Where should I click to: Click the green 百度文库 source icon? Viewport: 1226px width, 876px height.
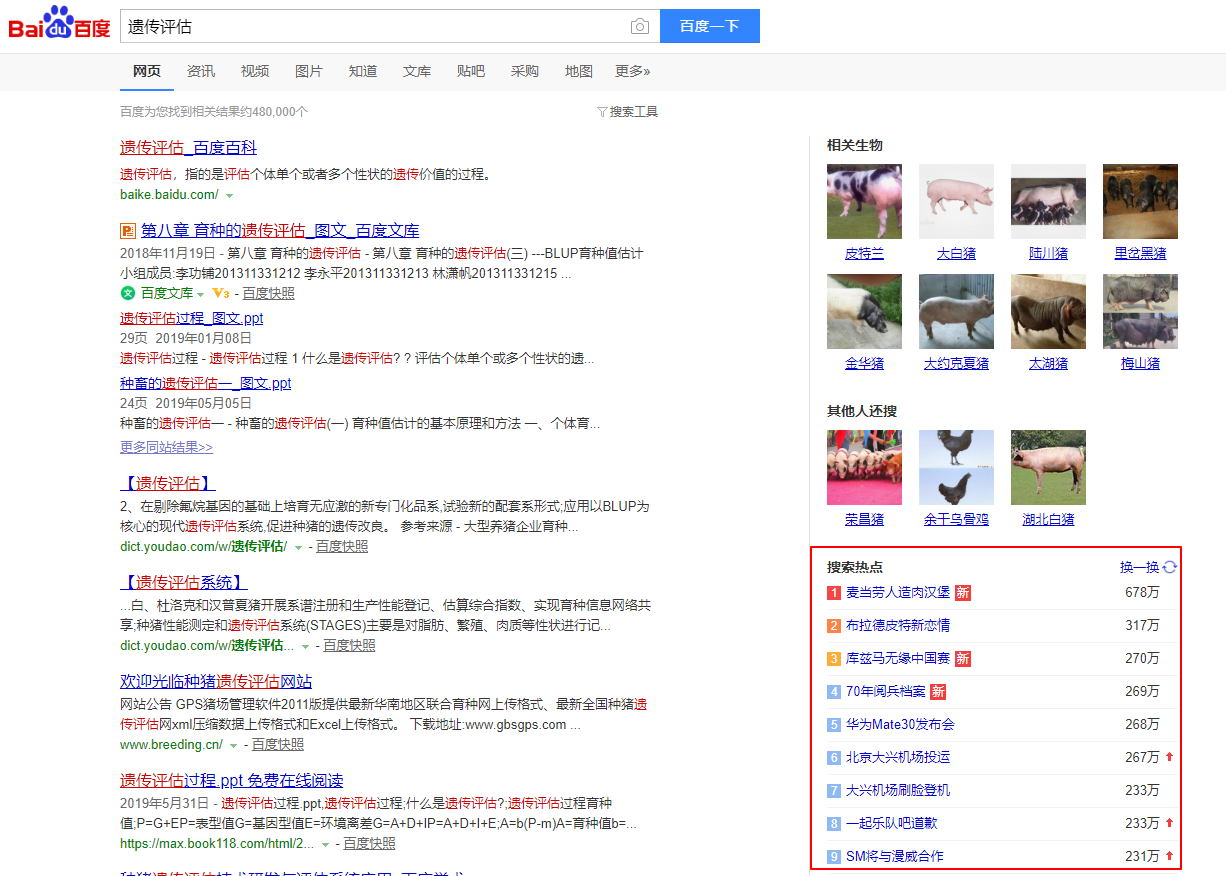pos(126,293)
